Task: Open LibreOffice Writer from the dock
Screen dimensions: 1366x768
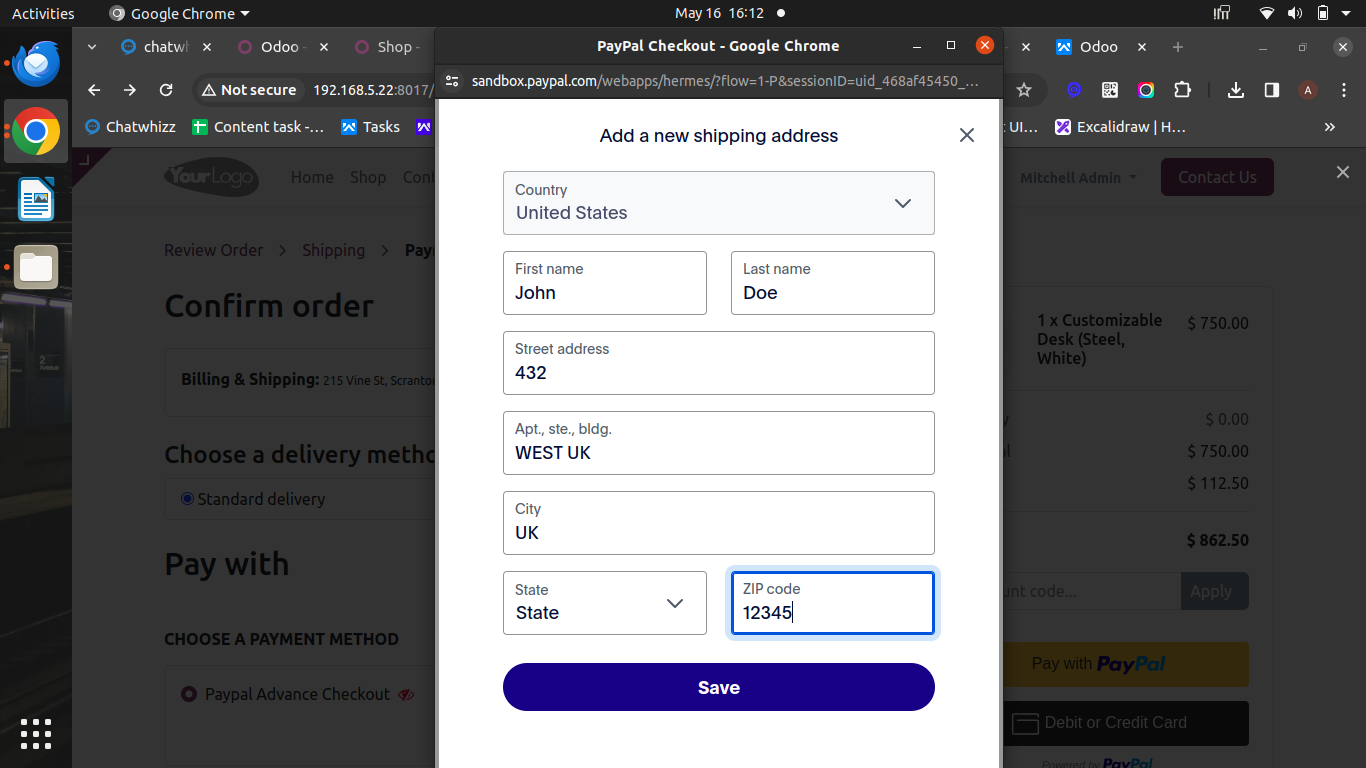Action: pyautogui.click(x=36, y=199)
